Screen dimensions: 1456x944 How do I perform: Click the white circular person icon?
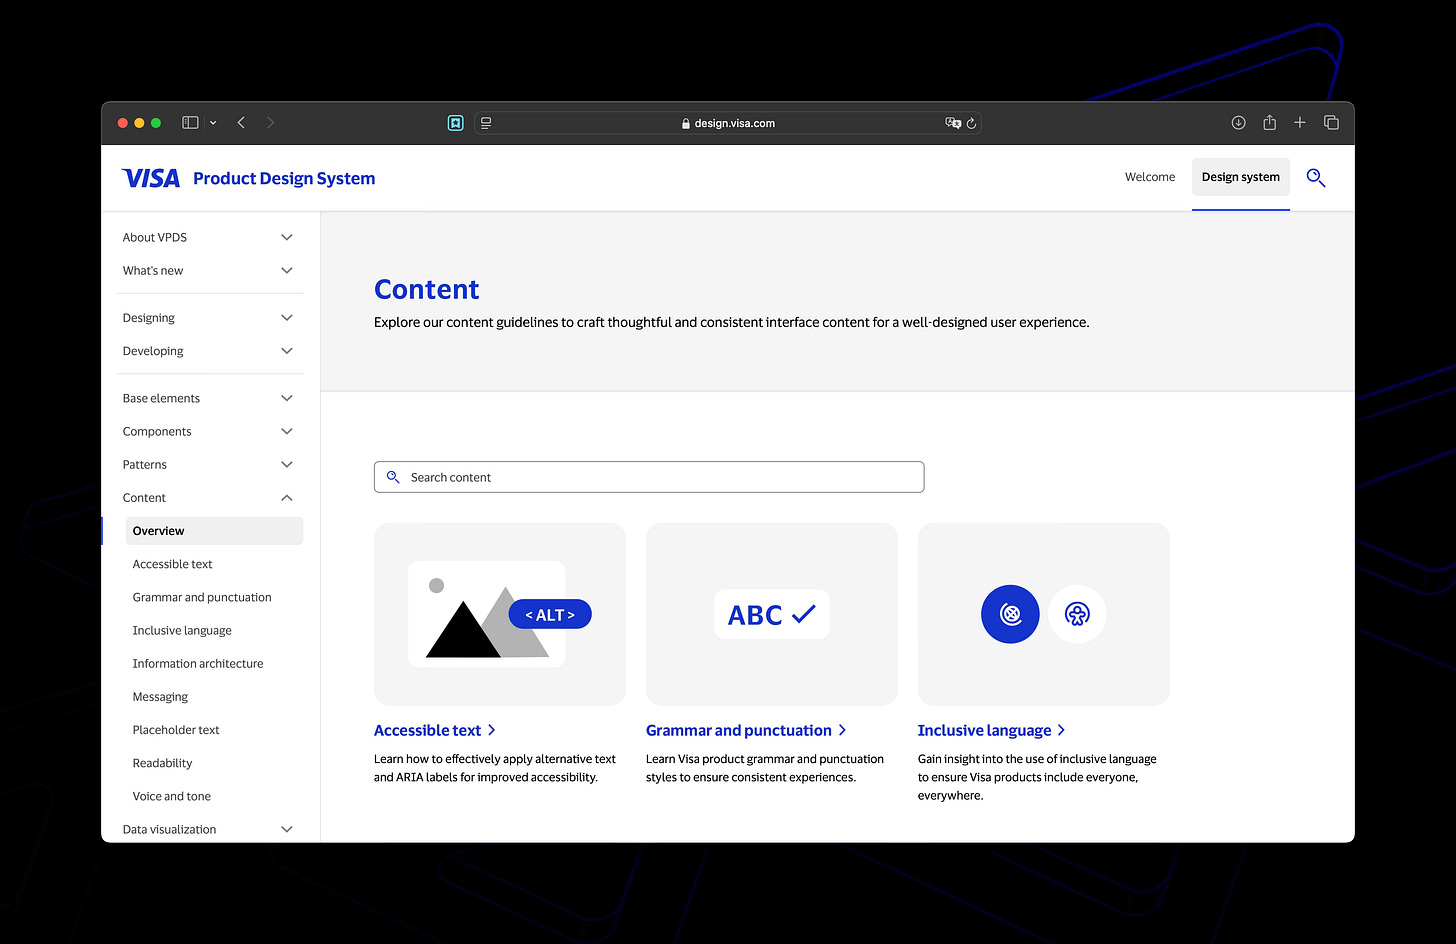pyautogui.click(x=1077, y=614)
